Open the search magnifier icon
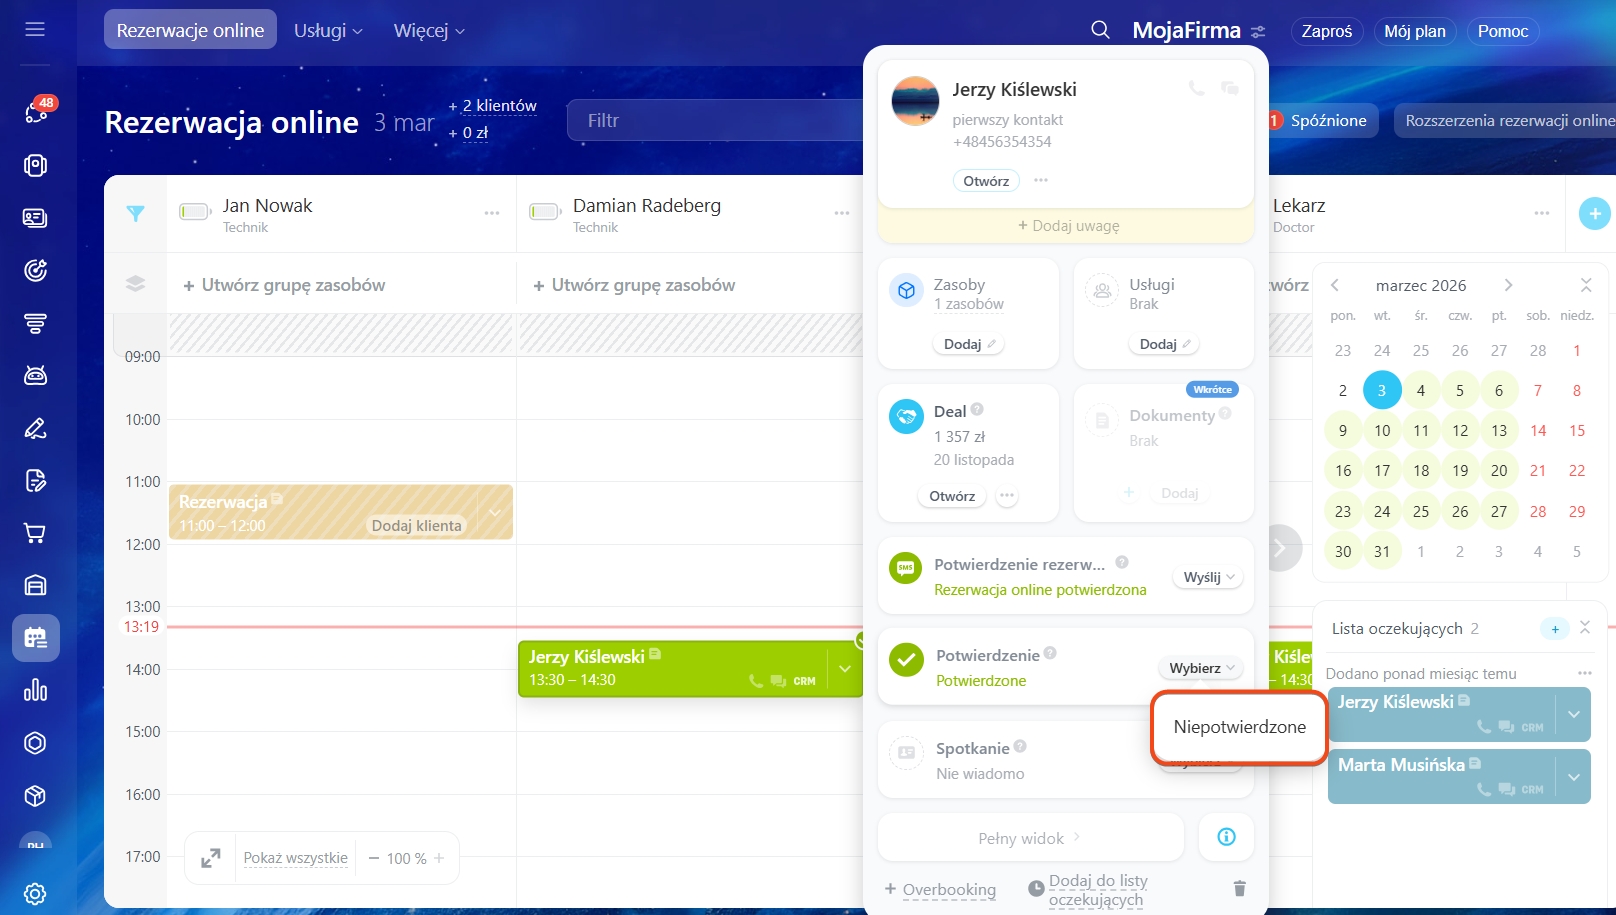Image resolution: width=1616 pixels, height=915 pixels. [1100, 30]
